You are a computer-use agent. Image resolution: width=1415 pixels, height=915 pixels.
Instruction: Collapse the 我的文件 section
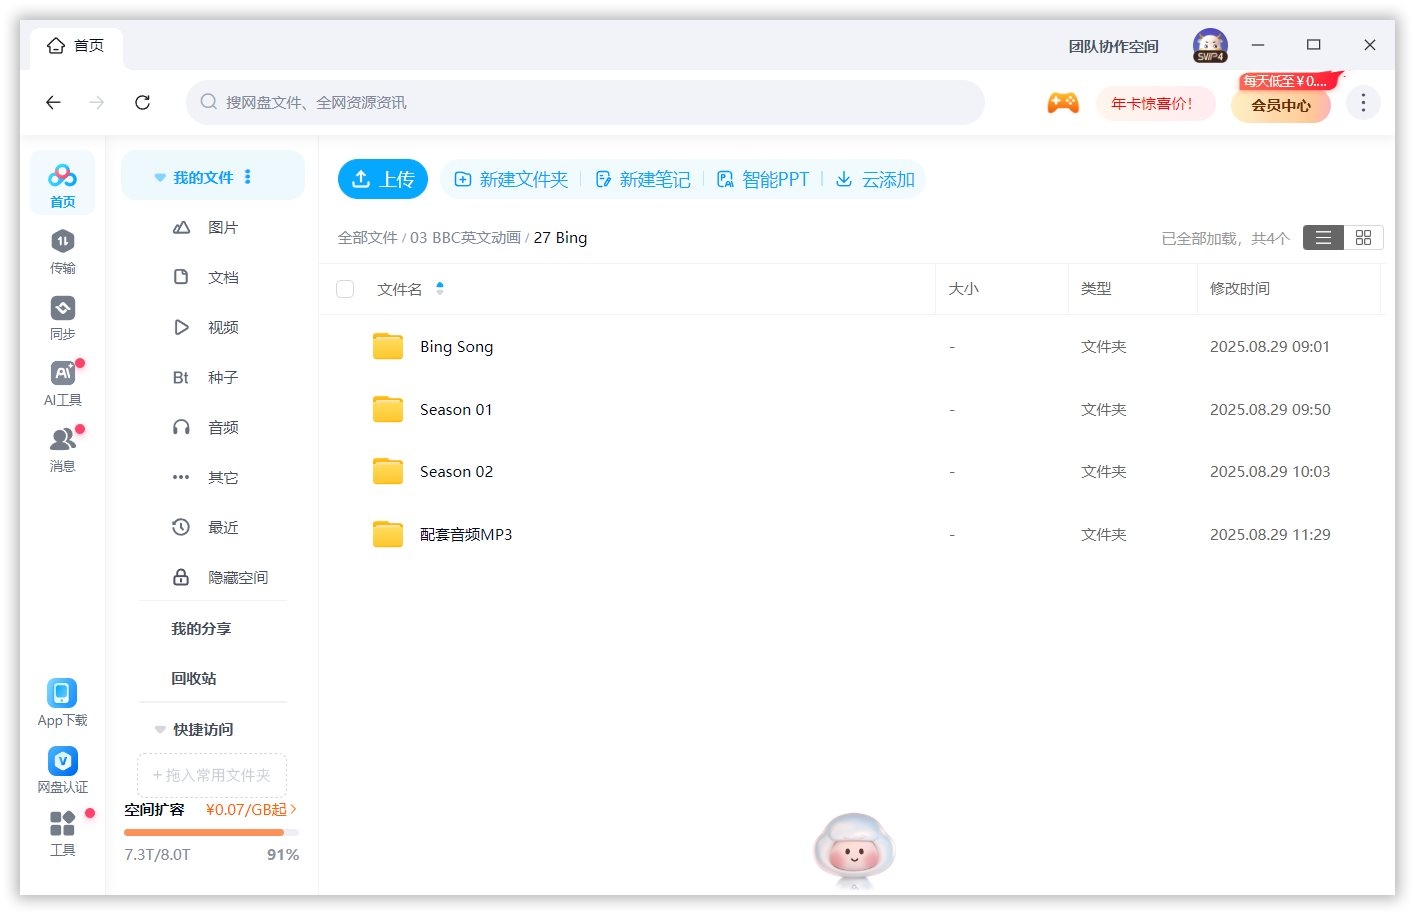pos(160,176)
